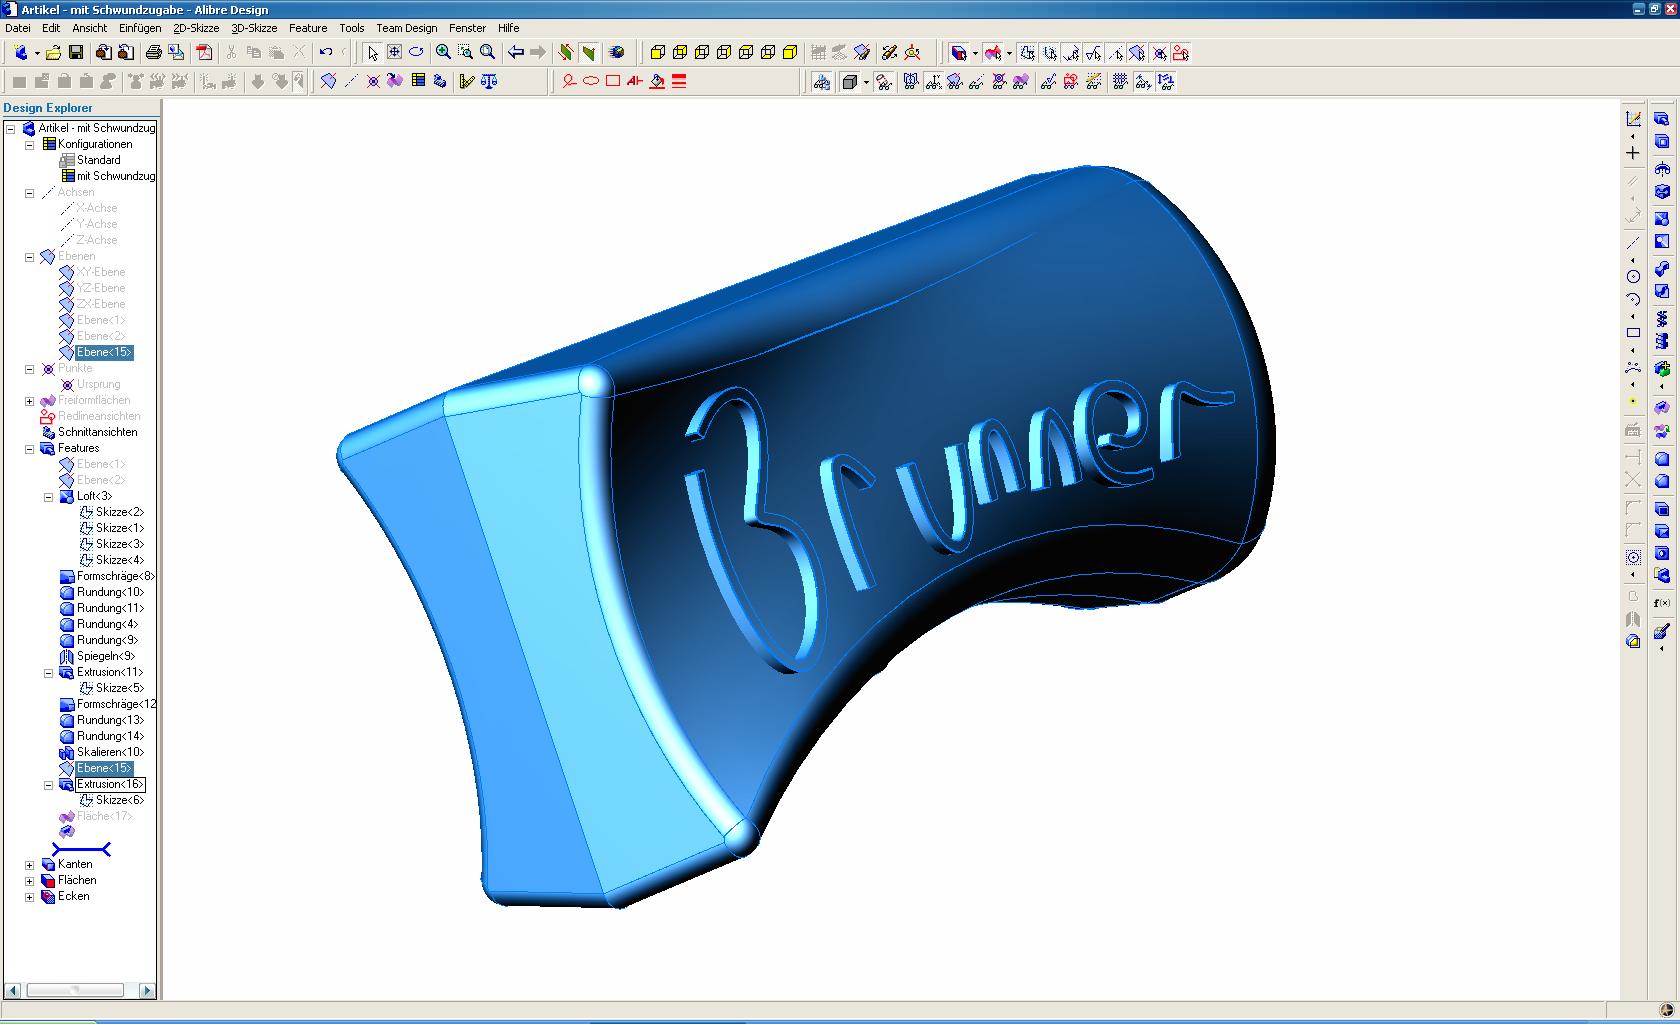Expand the Kanten tree node
Image resolution: width=1680 pixels, height=1024 pixels.
(x=30, y=864)
